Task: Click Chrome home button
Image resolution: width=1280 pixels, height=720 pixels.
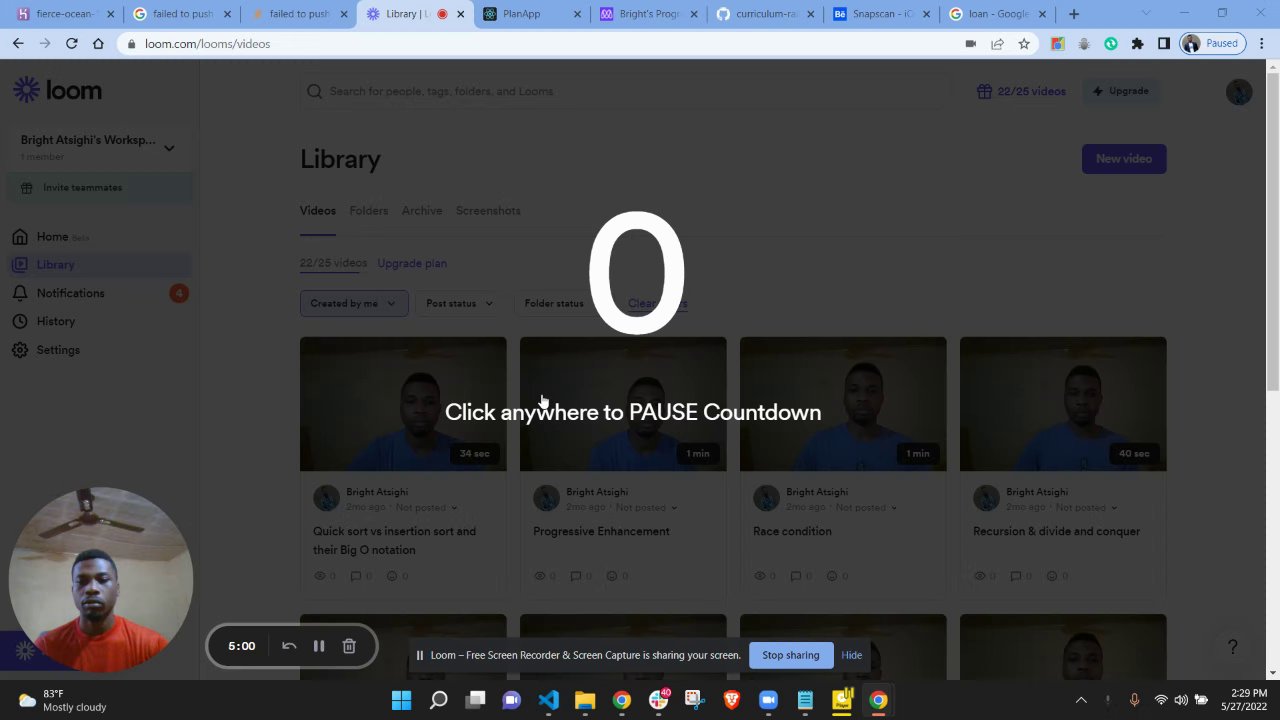Action: point(98,44)
